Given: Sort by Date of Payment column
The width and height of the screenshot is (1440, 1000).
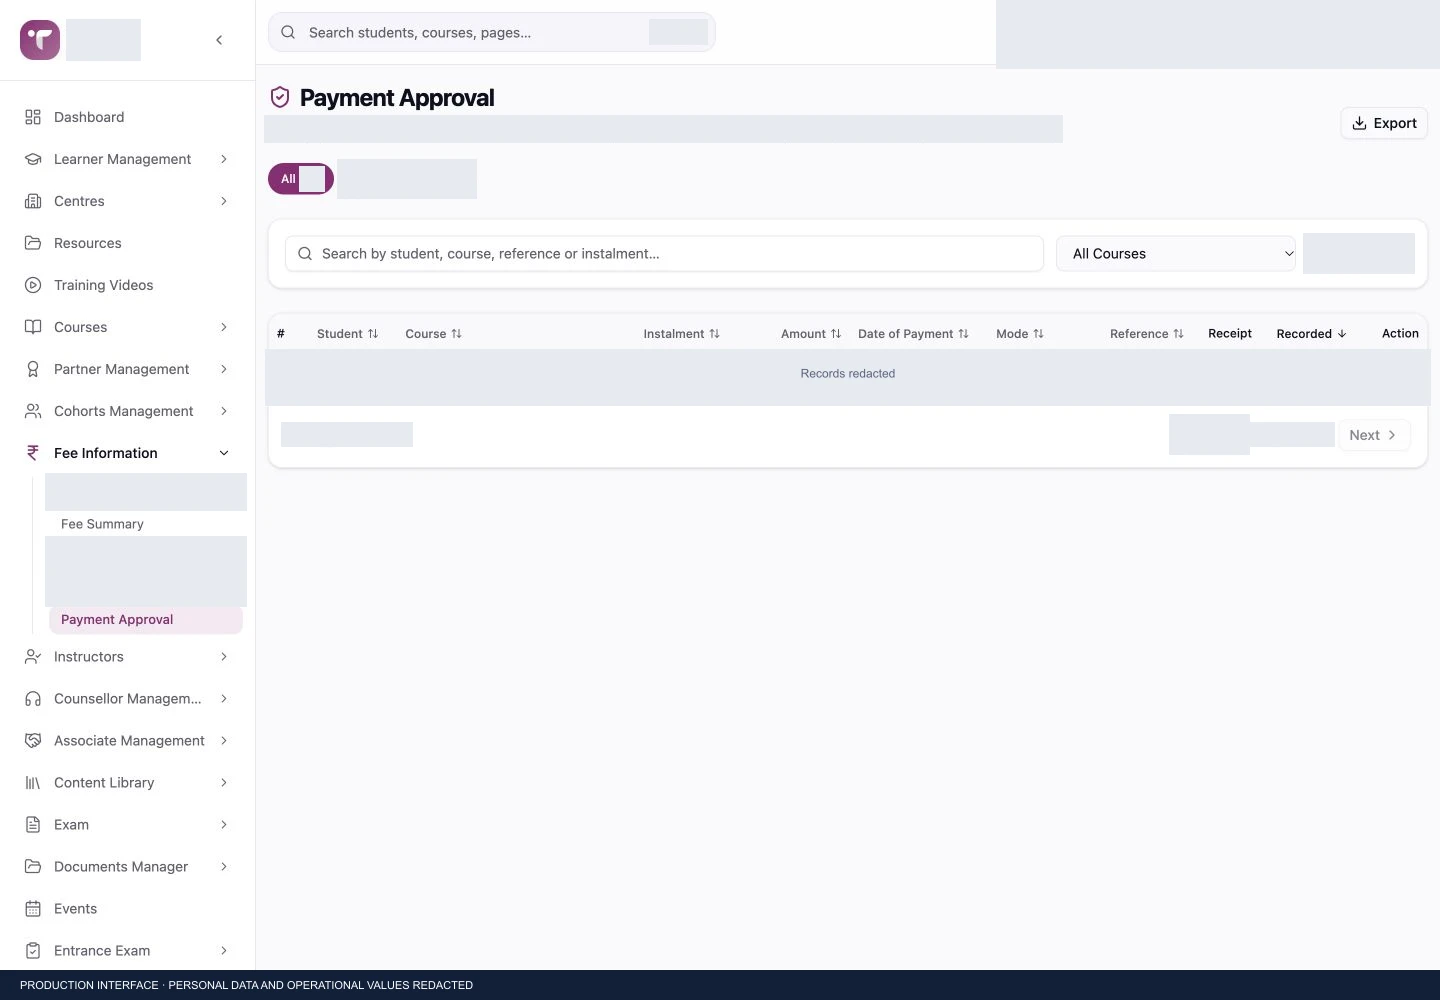Looking at the screenshot, I should click(914, 334).
